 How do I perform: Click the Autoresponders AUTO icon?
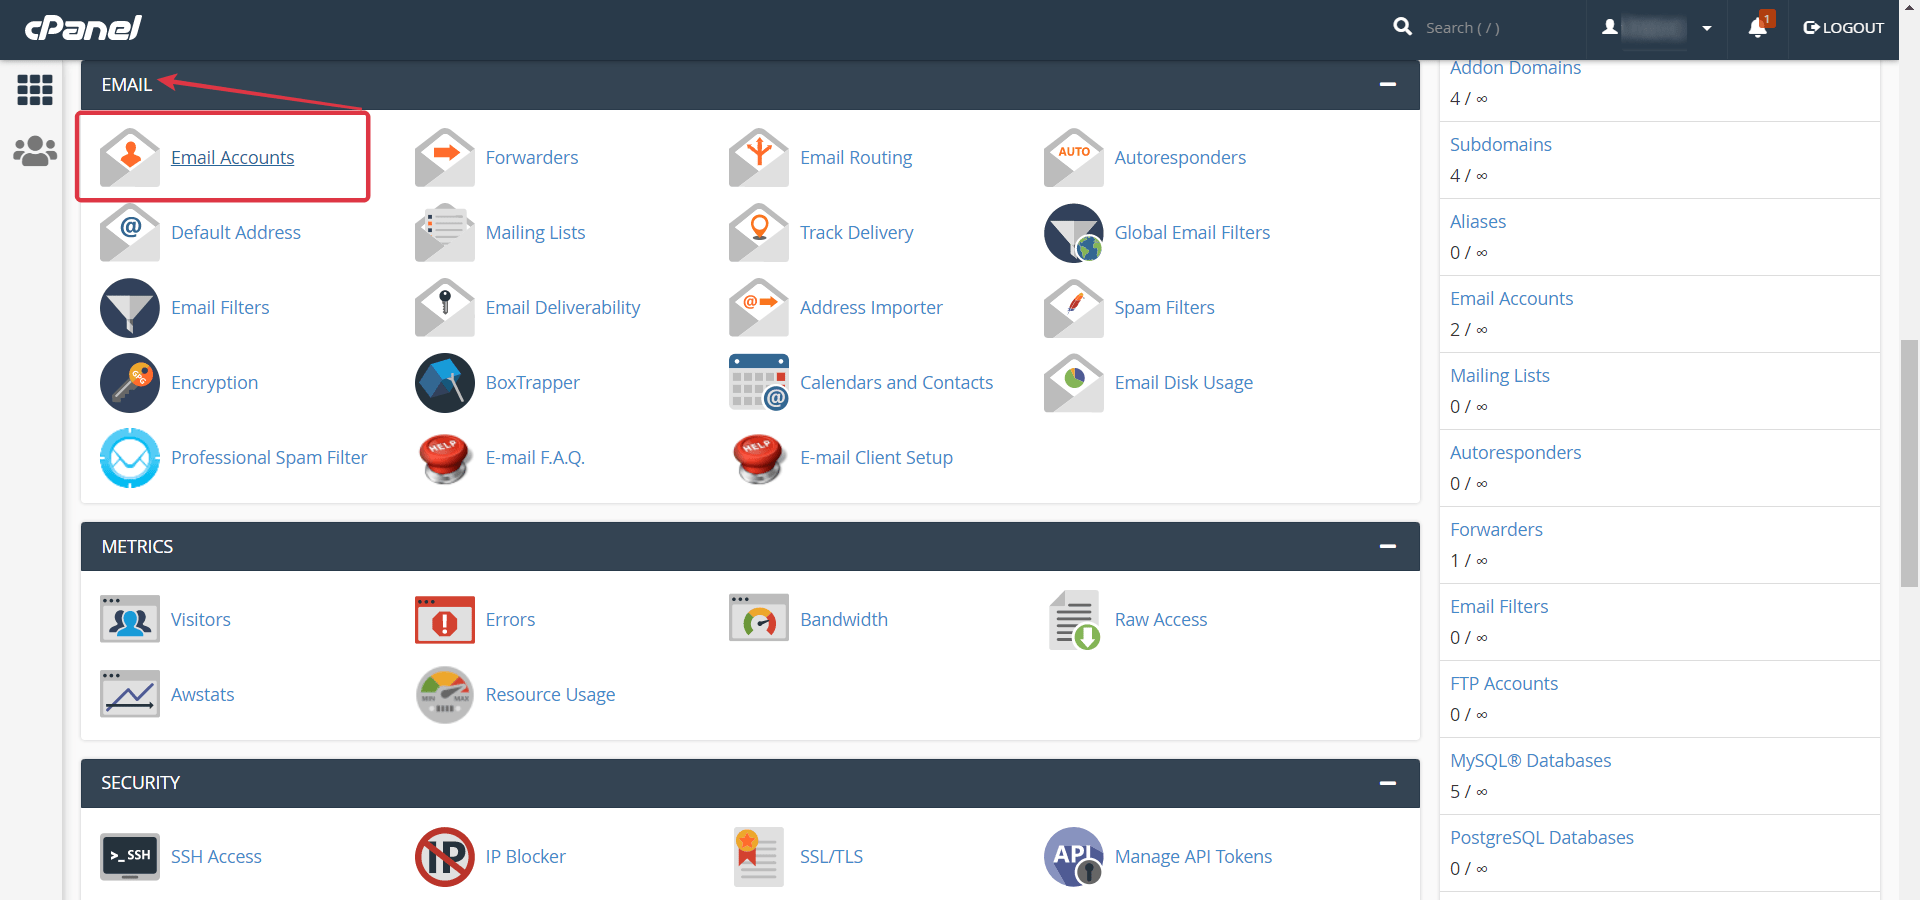pos(1074,158)
